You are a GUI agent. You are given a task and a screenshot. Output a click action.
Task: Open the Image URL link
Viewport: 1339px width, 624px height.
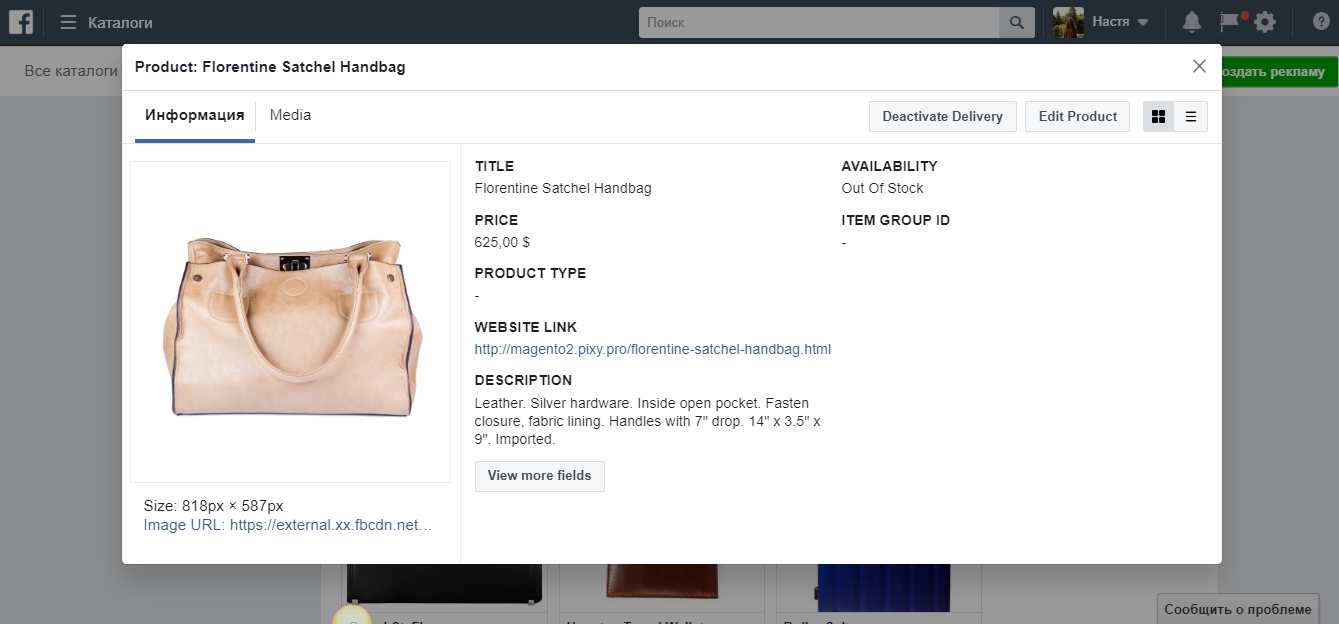(x=287, y=524)
